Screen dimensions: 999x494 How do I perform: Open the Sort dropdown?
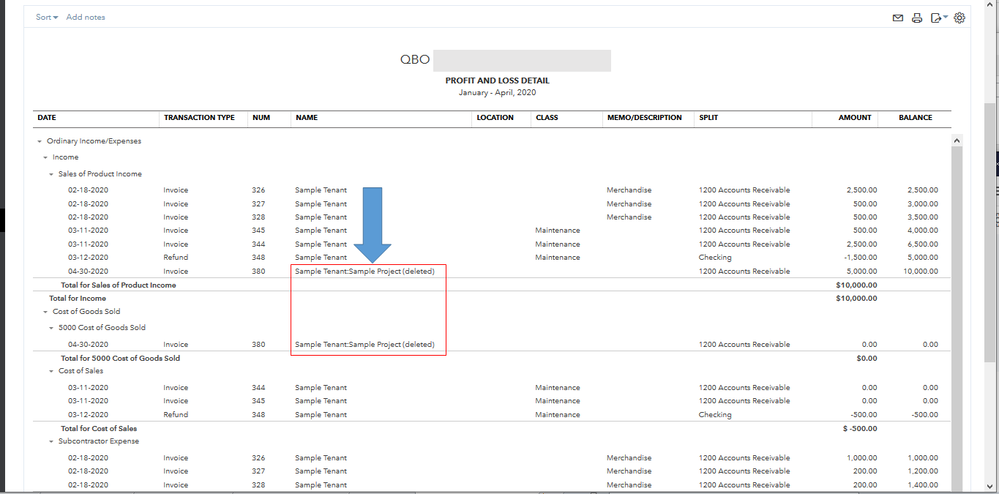47,17
